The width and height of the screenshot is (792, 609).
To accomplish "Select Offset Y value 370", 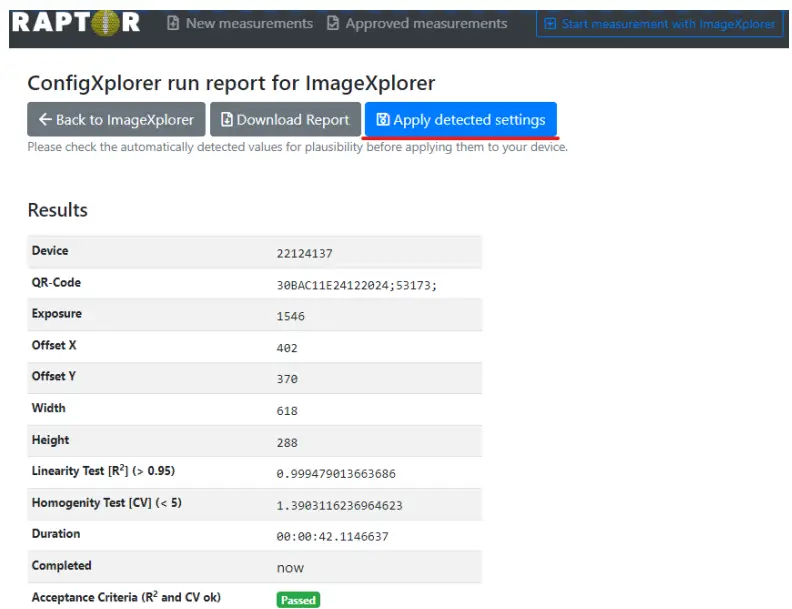I will tap(287, 379).
